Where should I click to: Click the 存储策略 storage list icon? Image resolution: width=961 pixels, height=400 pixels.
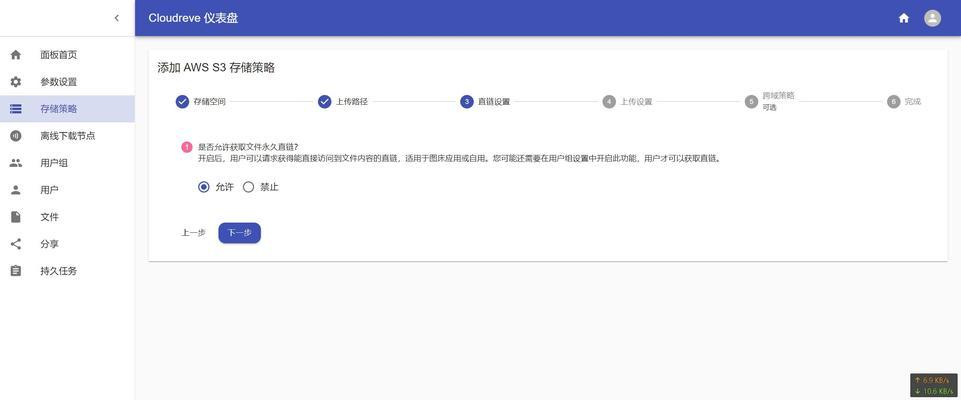(16, 108)
